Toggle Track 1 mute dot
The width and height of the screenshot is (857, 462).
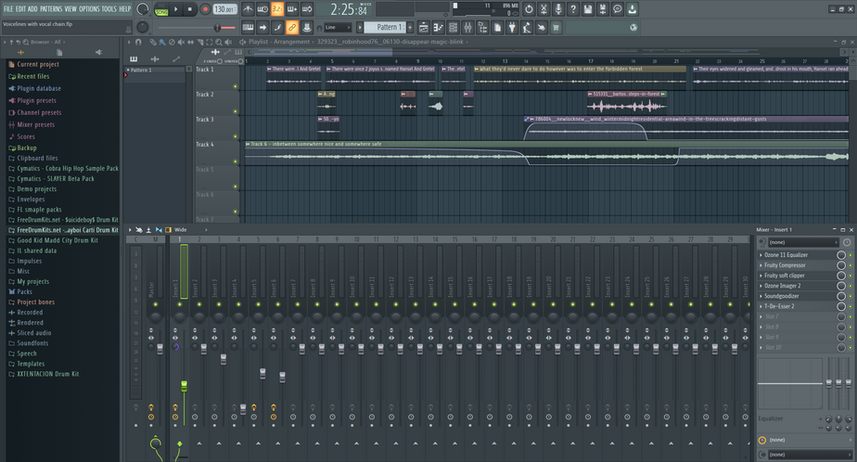click(236, 86)
